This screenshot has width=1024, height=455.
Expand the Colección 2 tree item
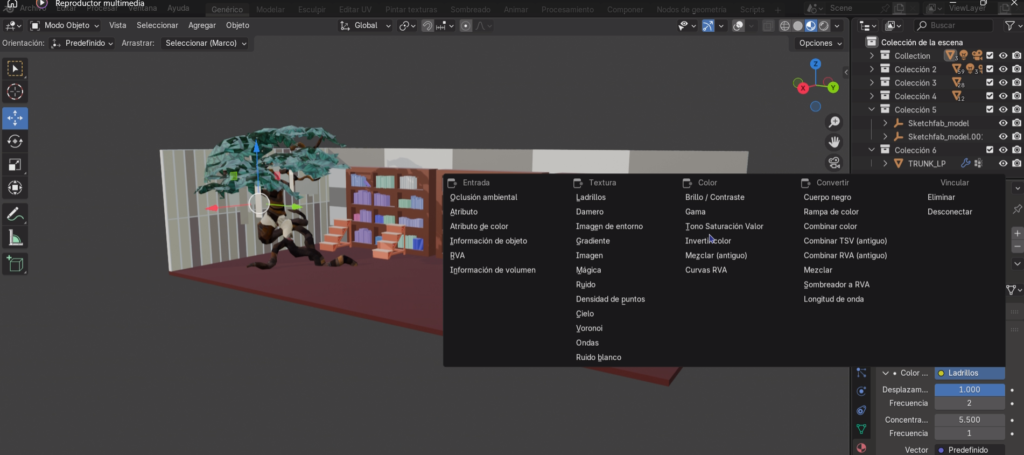pos(871,69)
